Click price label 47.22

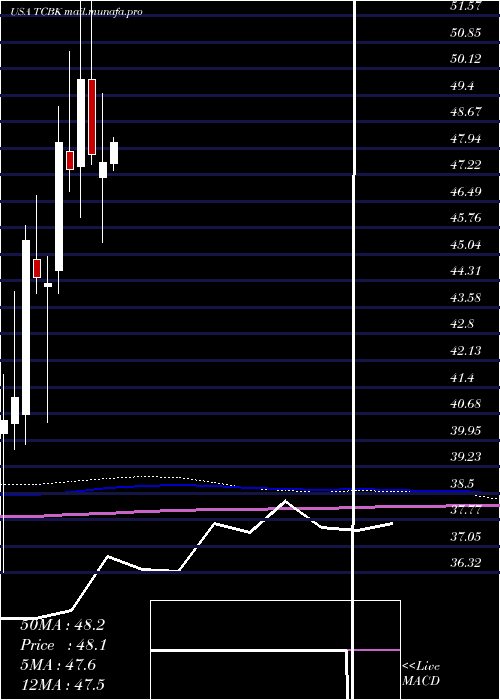467,165
